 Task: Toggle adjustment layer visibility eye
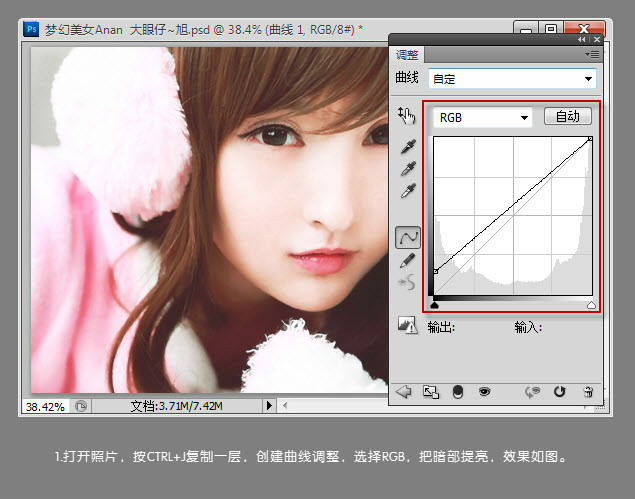pyautogui.click(x=484, y=392)
